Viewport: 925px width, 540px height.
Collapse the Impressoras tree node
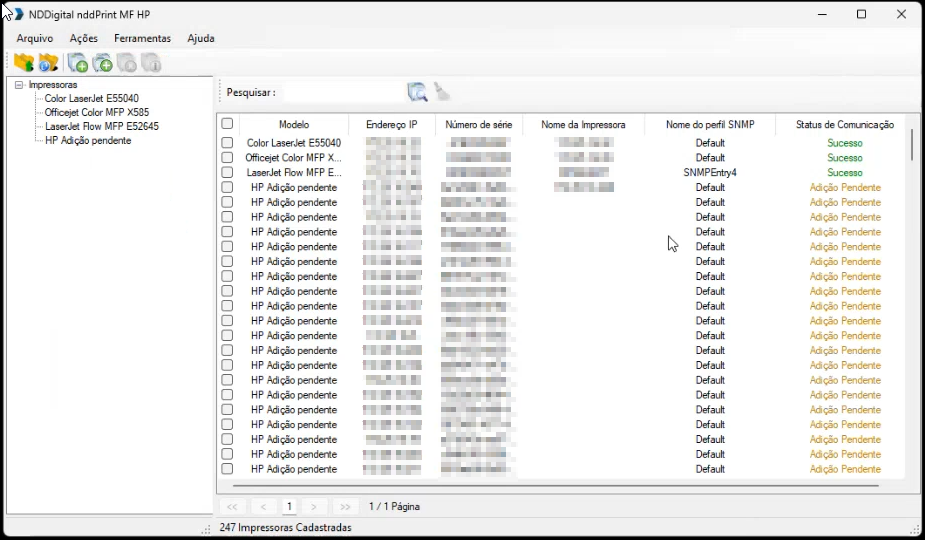[x=19, y=85]
